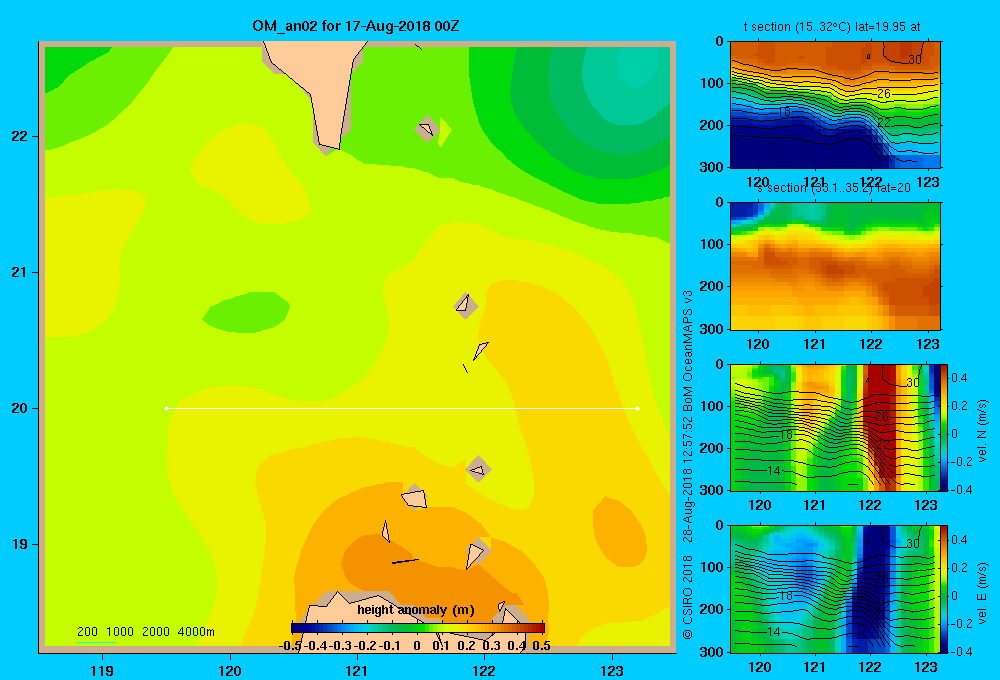Viewport: 1000px width, 680px height.
Task: Click the vel. E color scale bar
Action: (x=945, y=589)
